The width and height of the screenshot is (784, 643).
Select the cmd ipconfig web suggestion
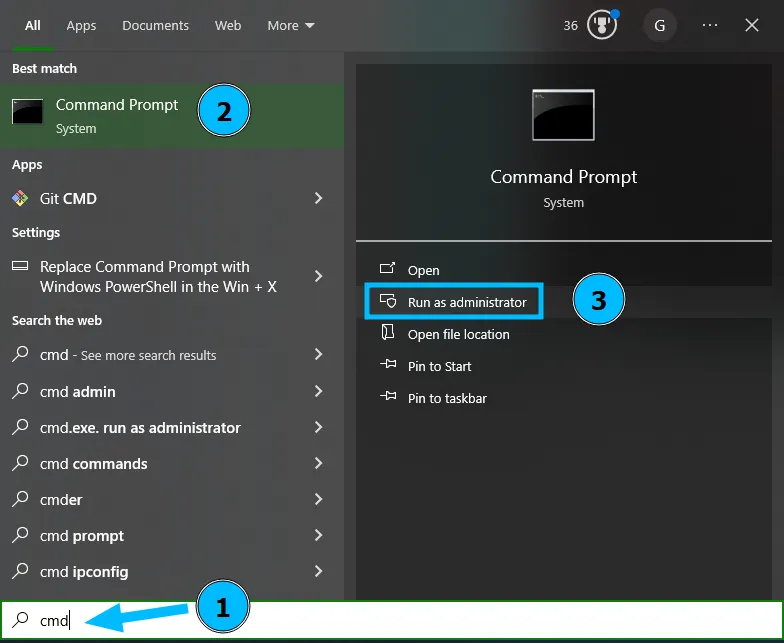pyautogui.click(x=172, y=572)
